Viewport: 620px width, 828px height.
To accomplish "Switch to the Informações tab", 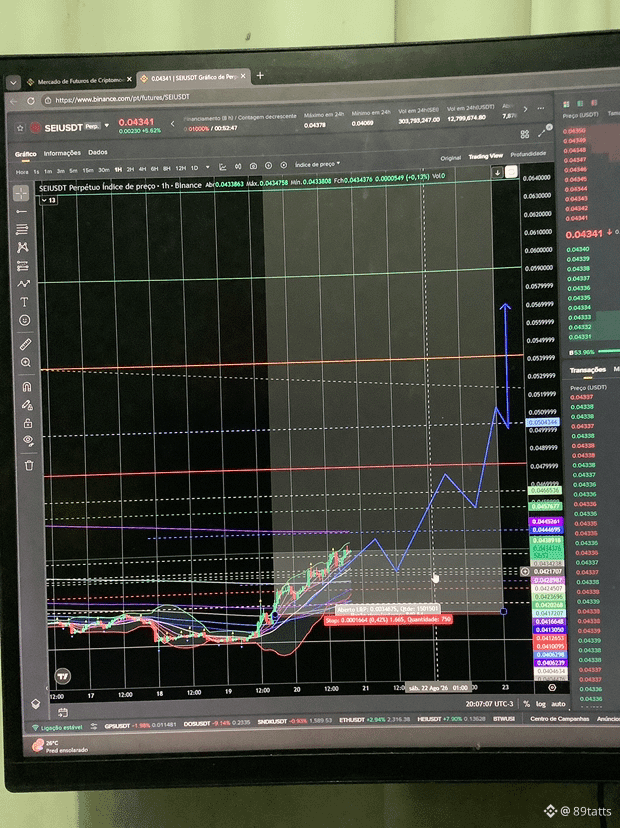I will point(62,153).
